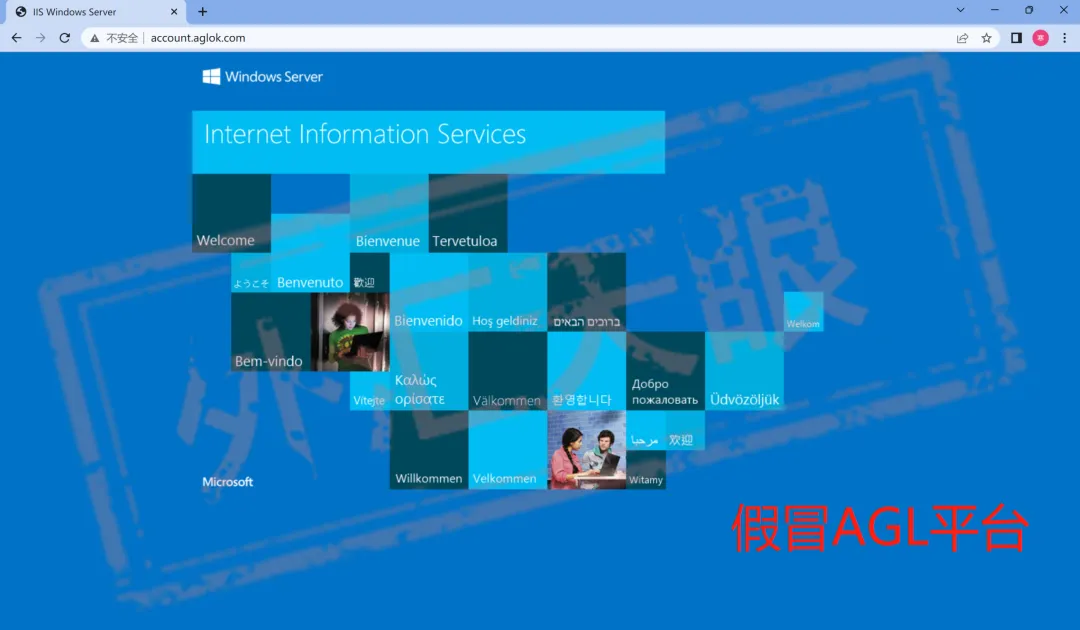Click the small Welkom tile
Viewport: 1080px width, 630px height.
[804, 312]
